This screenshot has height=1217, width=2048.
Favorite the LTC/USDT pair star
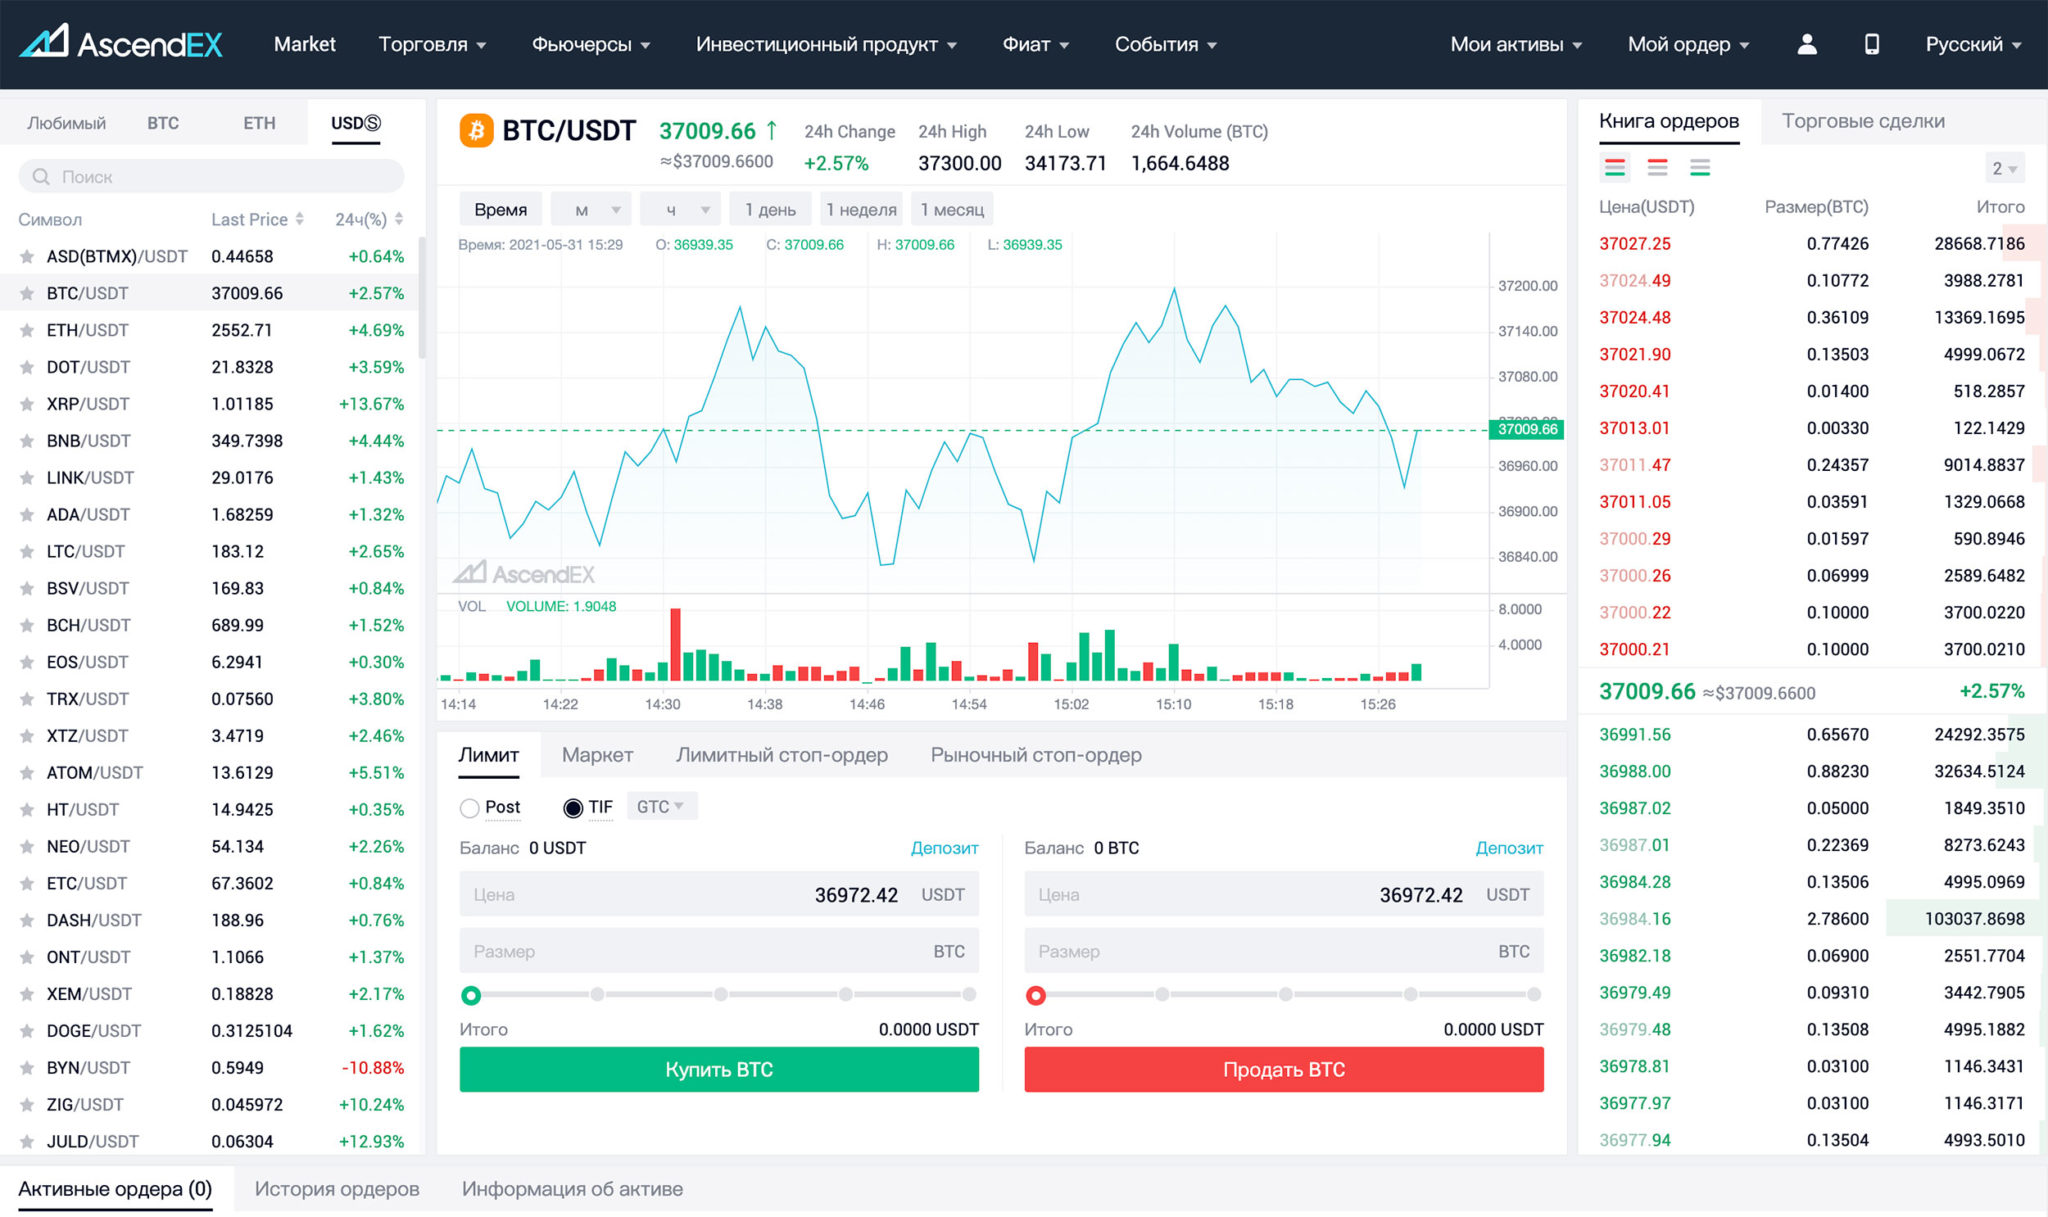[x=27, y=552]
